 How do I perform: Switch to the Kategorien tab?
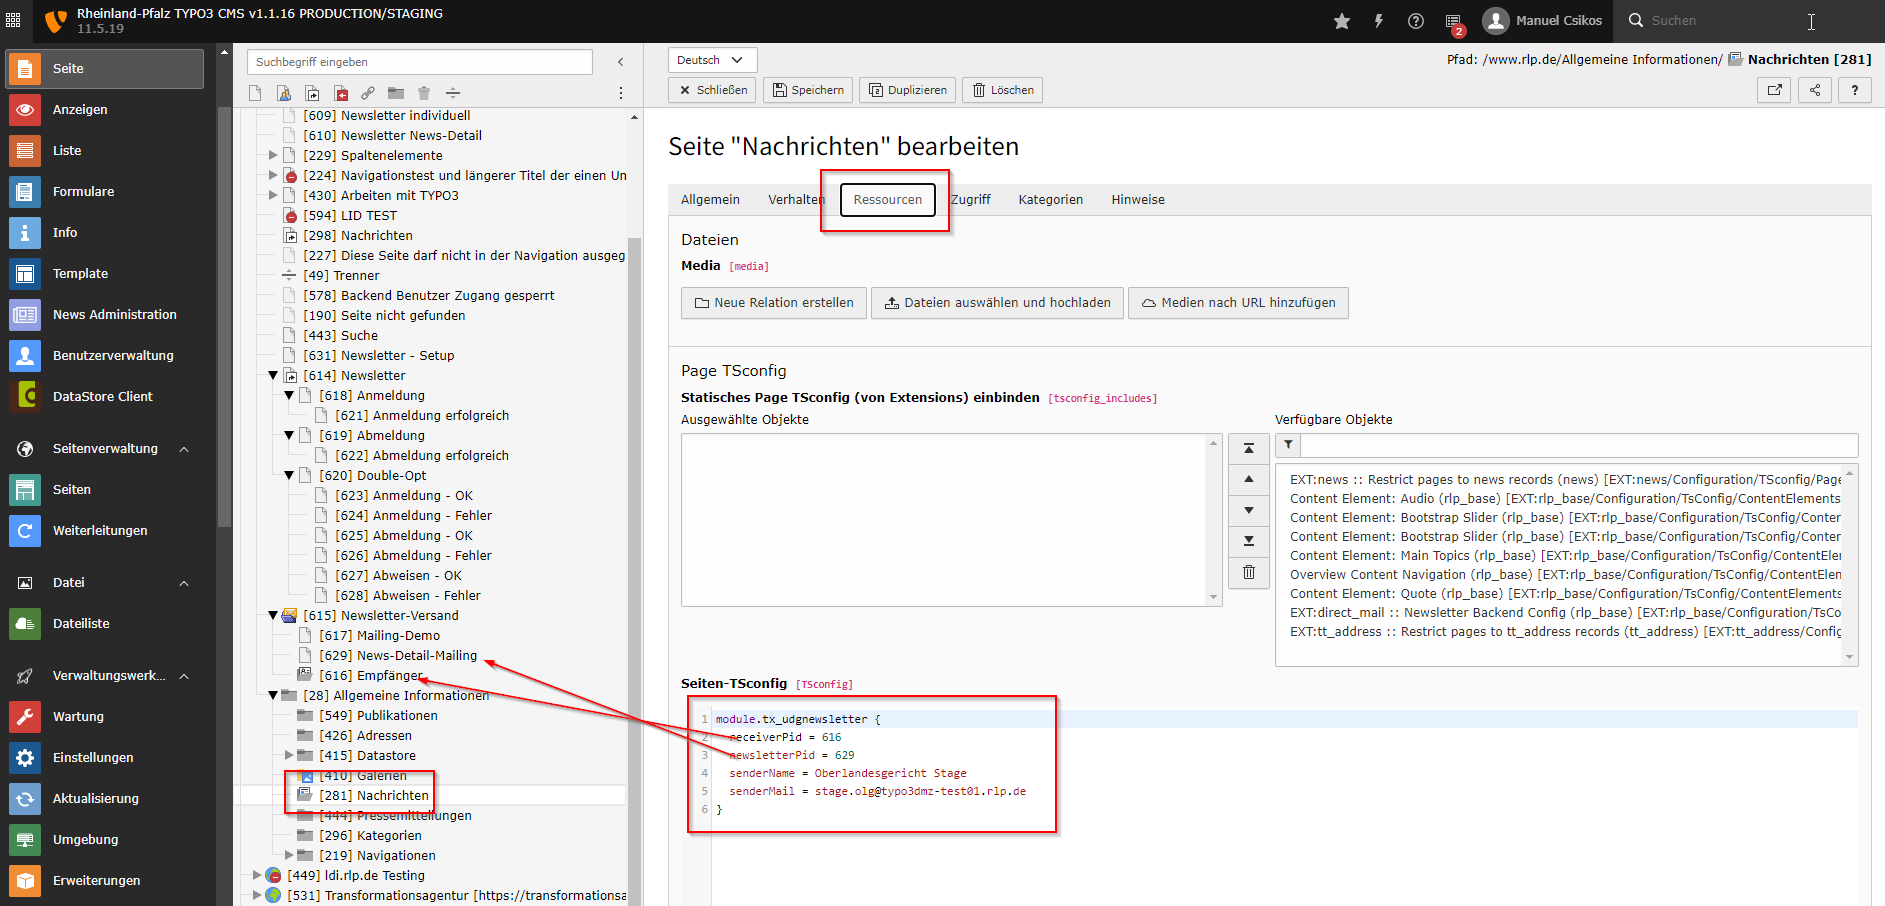[1051, 200]
